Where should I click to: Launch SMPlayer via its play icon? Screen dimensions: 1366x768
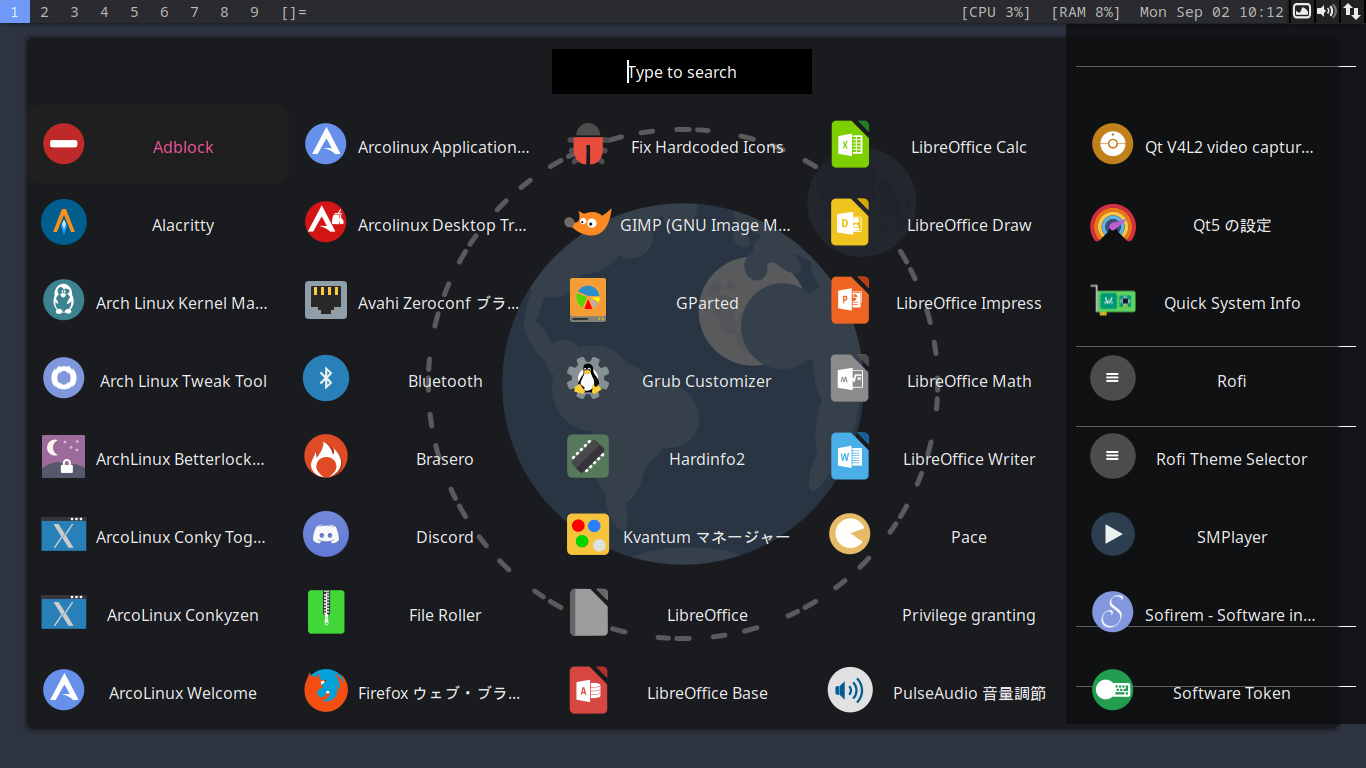[1112, 535]
